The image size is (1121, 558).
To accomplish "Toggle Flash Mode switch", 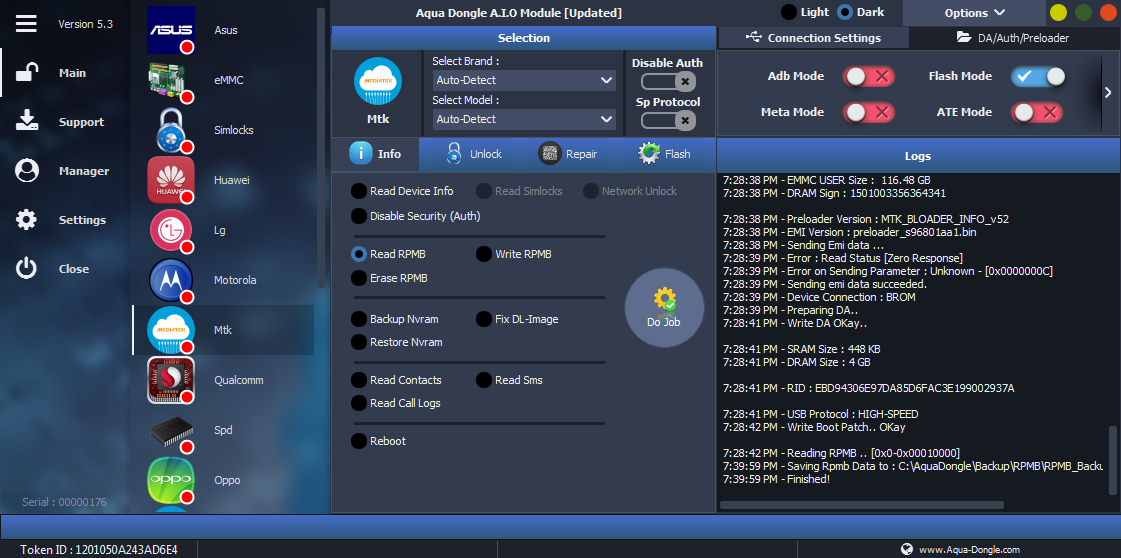I will click(1037, 76).
